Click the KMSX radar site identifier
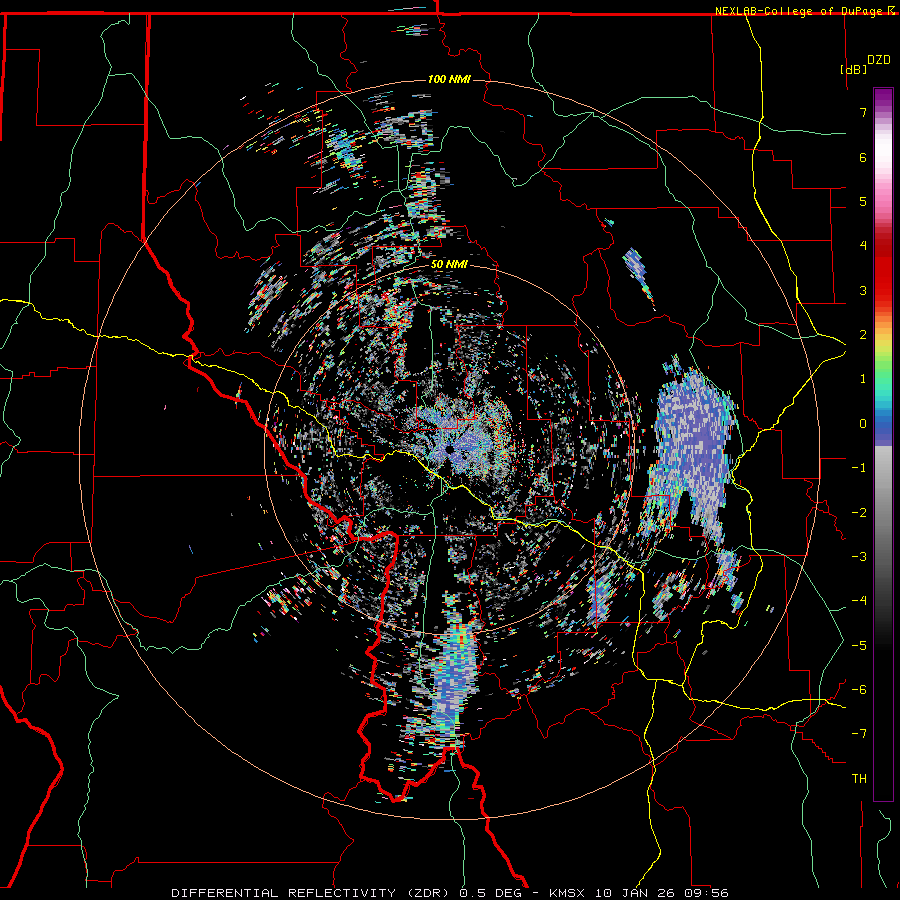 click(569, 893)
